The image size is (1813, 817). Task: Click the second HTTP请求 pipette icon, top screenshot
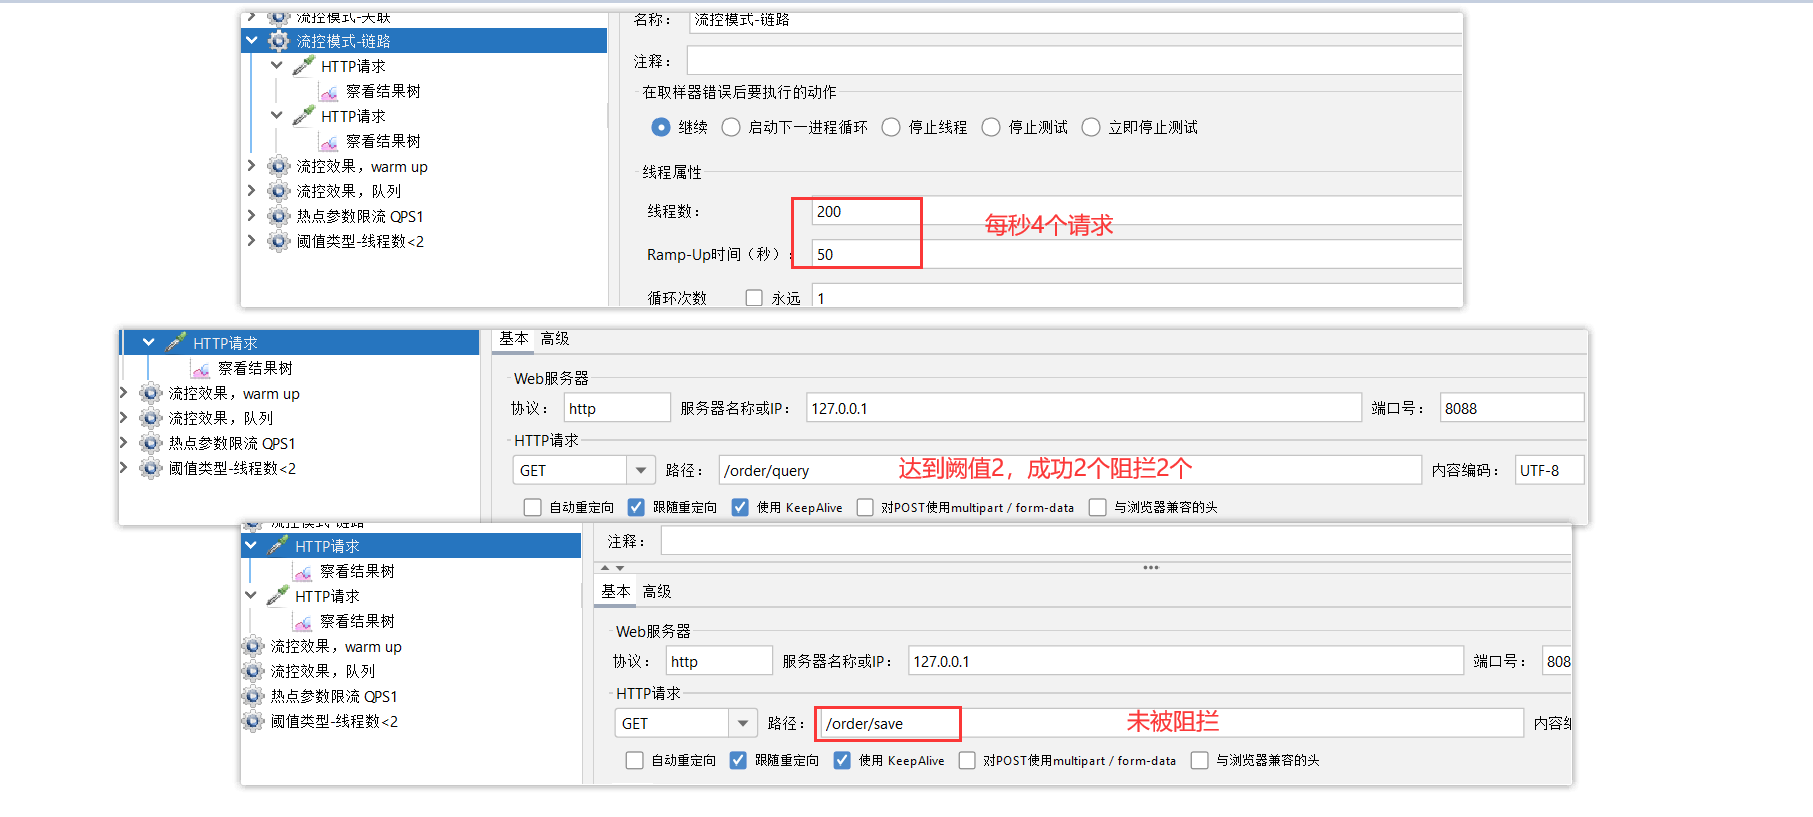(x=303, y=116)
